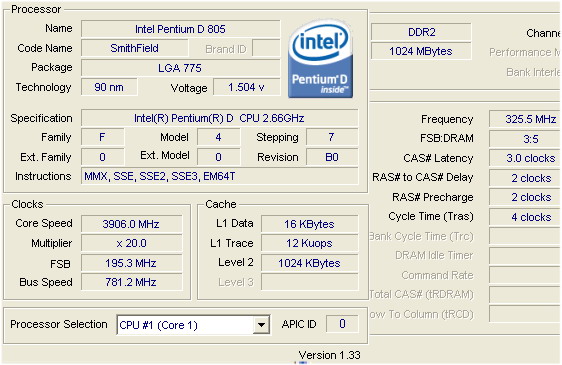Click the Stepping value 7
This screenshot has width=562, height=365.
[x=332, y=137]
